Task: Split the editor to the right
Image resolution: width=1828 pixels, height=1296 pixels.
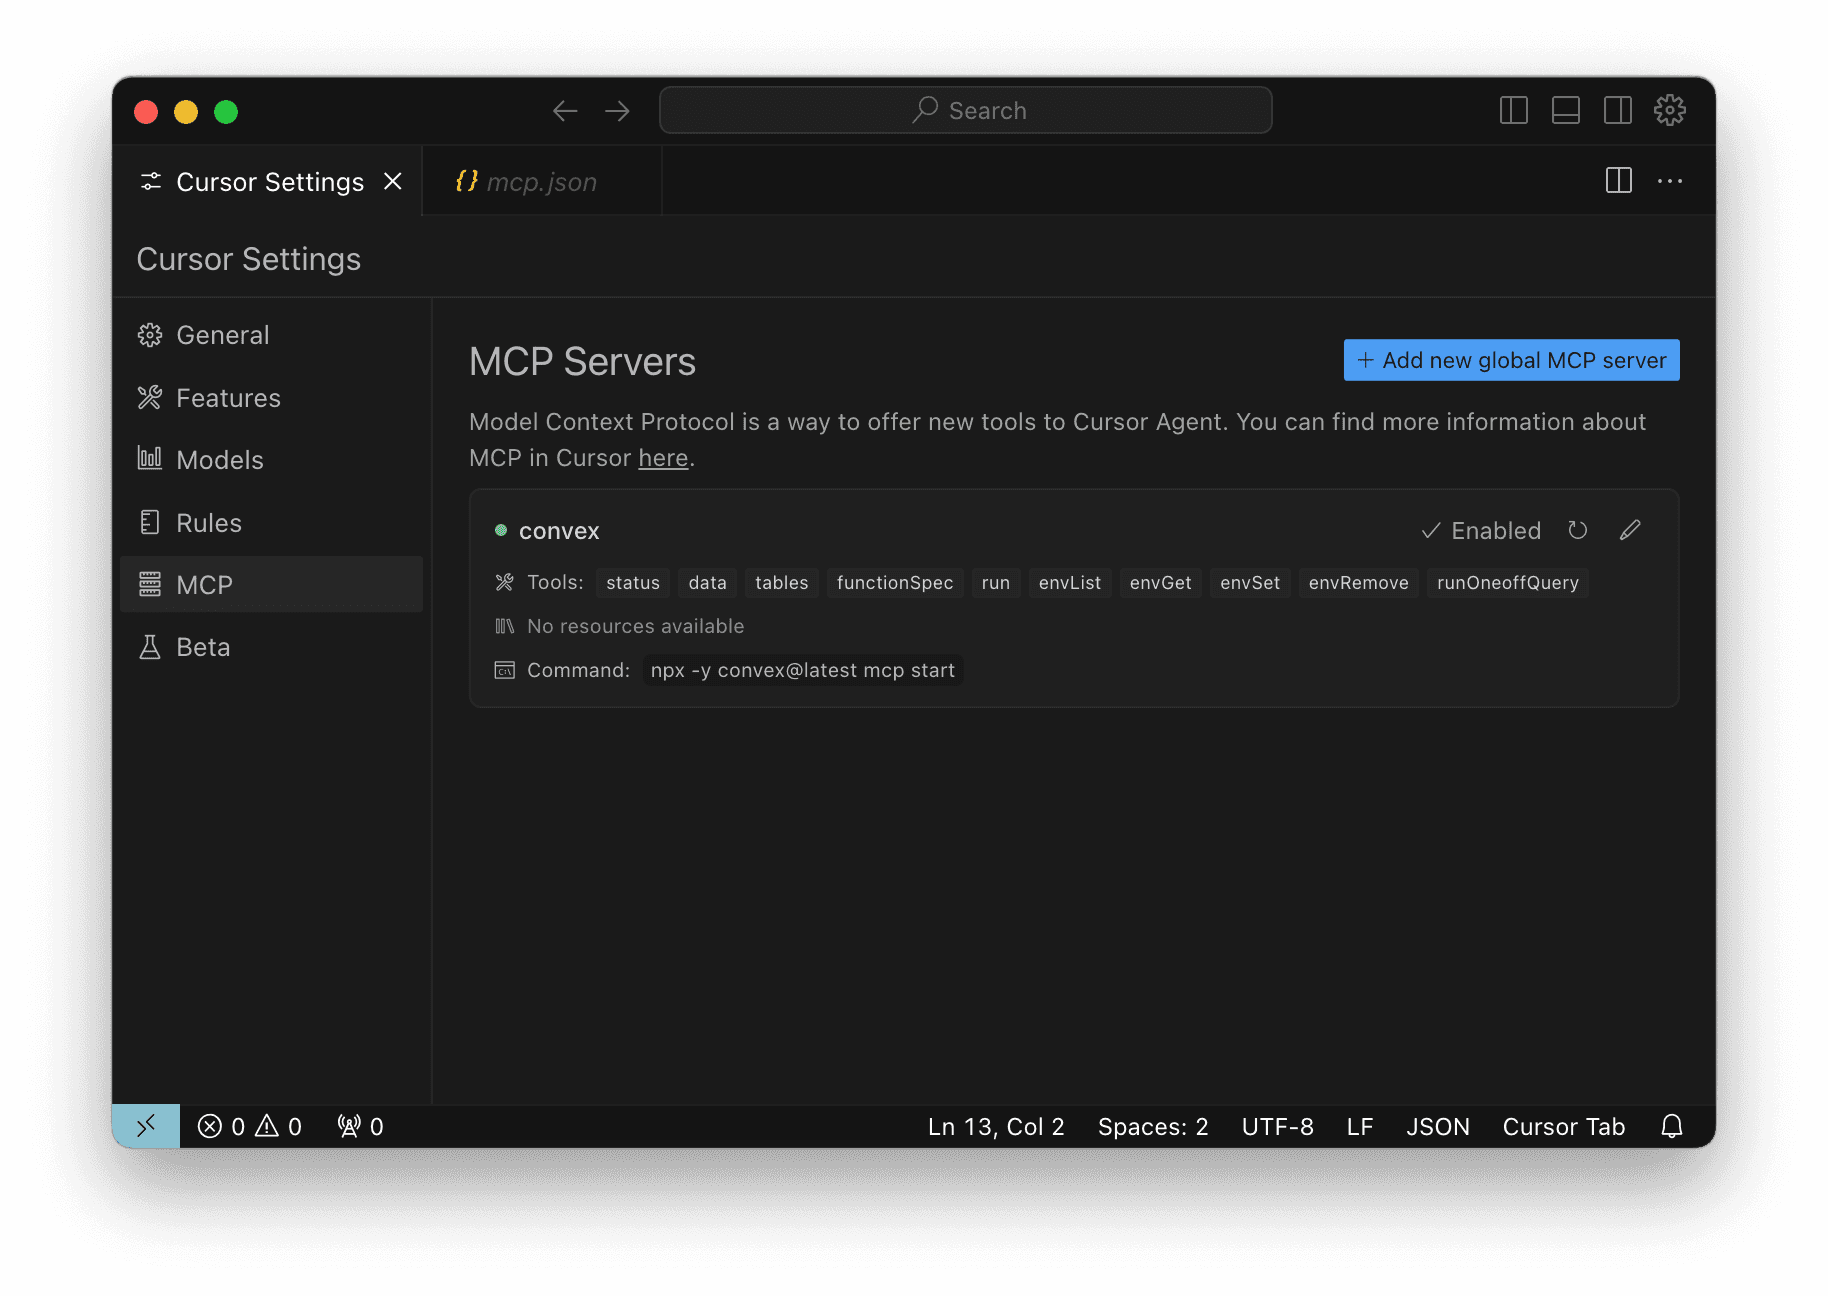Action: click(1618, 181)
